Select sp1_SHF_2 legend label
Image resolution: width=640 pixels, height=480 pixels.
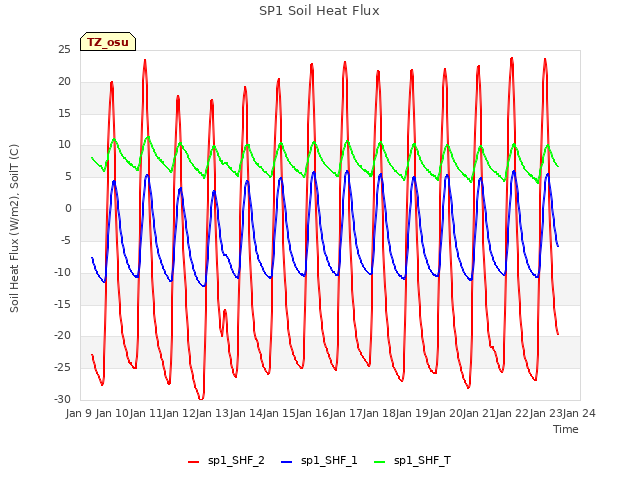[236, 460]
